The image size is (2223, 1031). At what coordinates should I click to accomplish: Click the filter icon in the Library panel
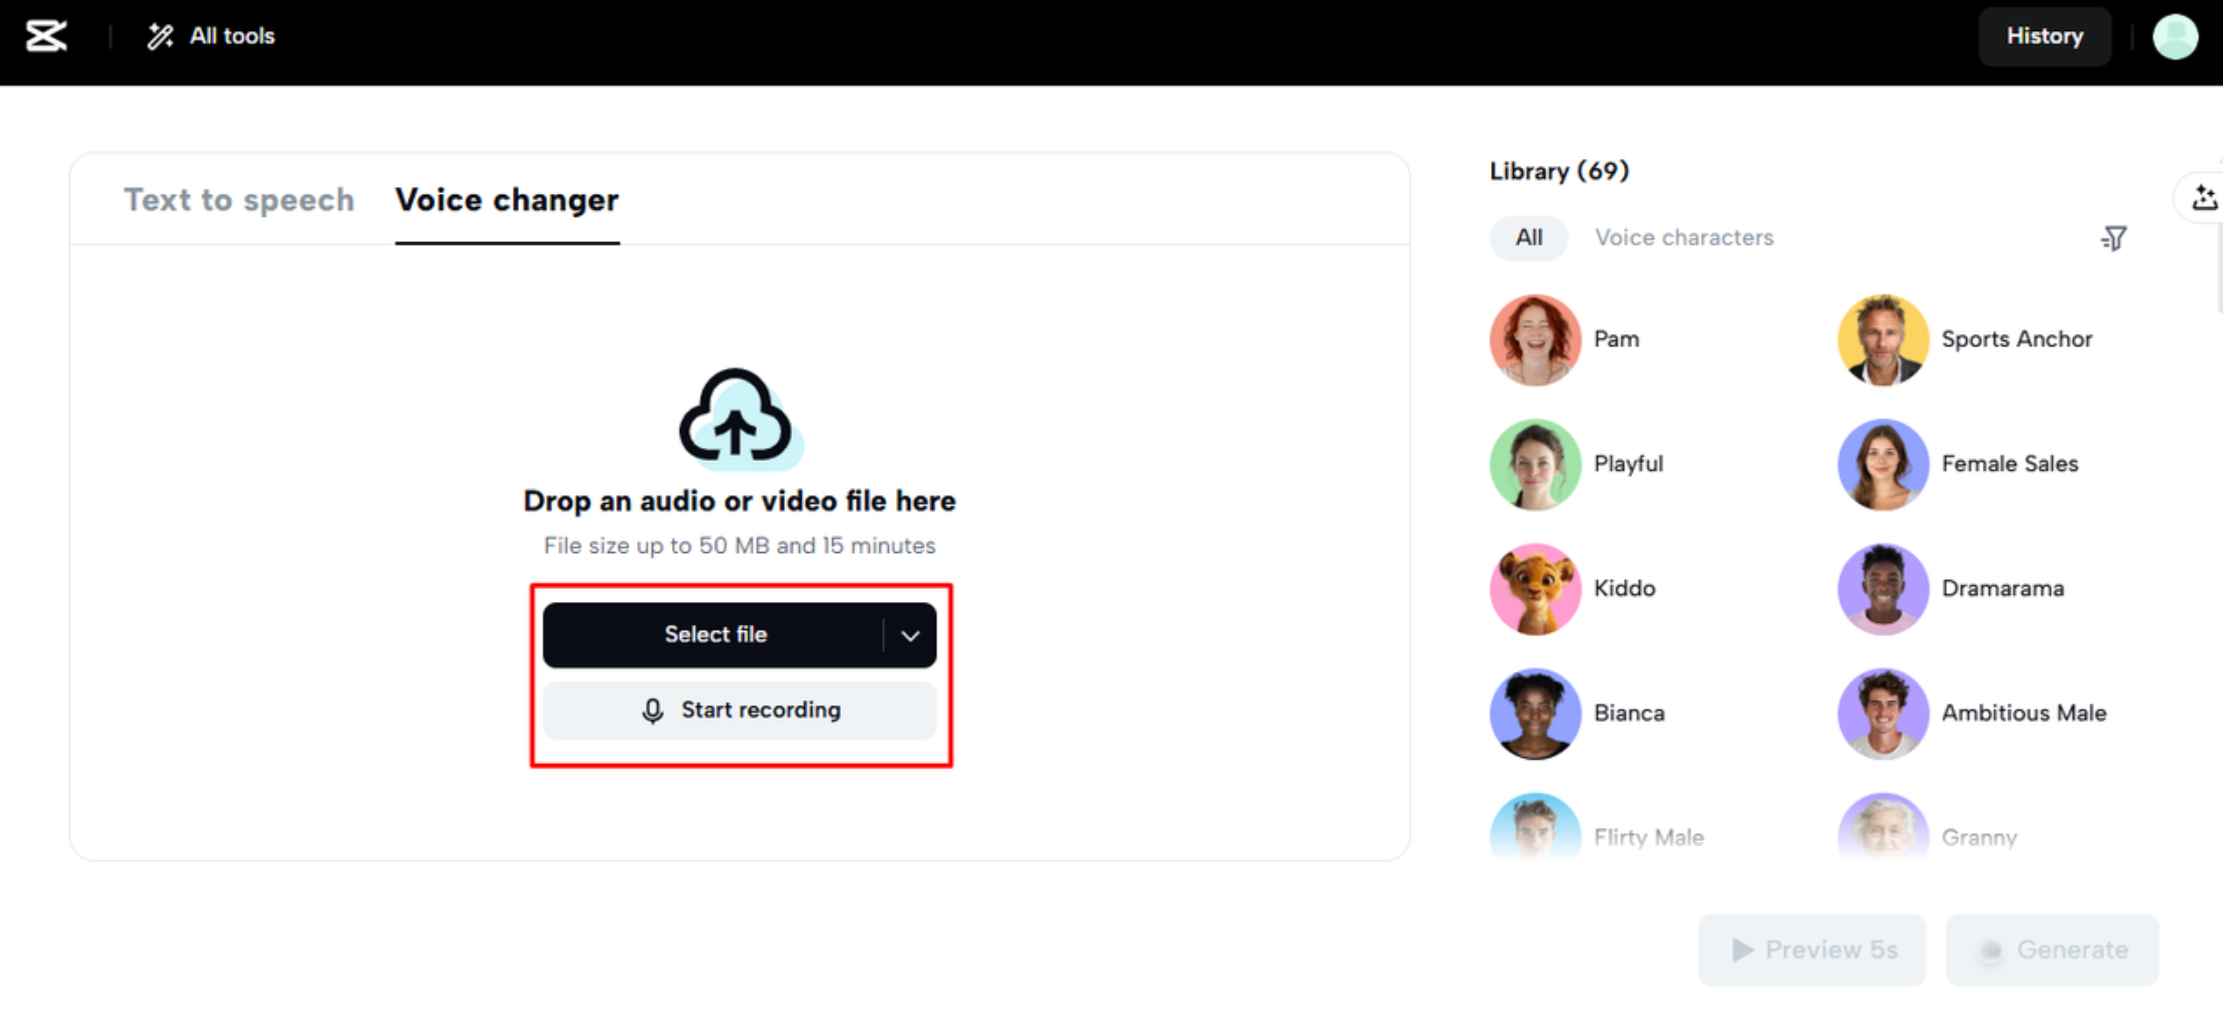coord(2113,238)
